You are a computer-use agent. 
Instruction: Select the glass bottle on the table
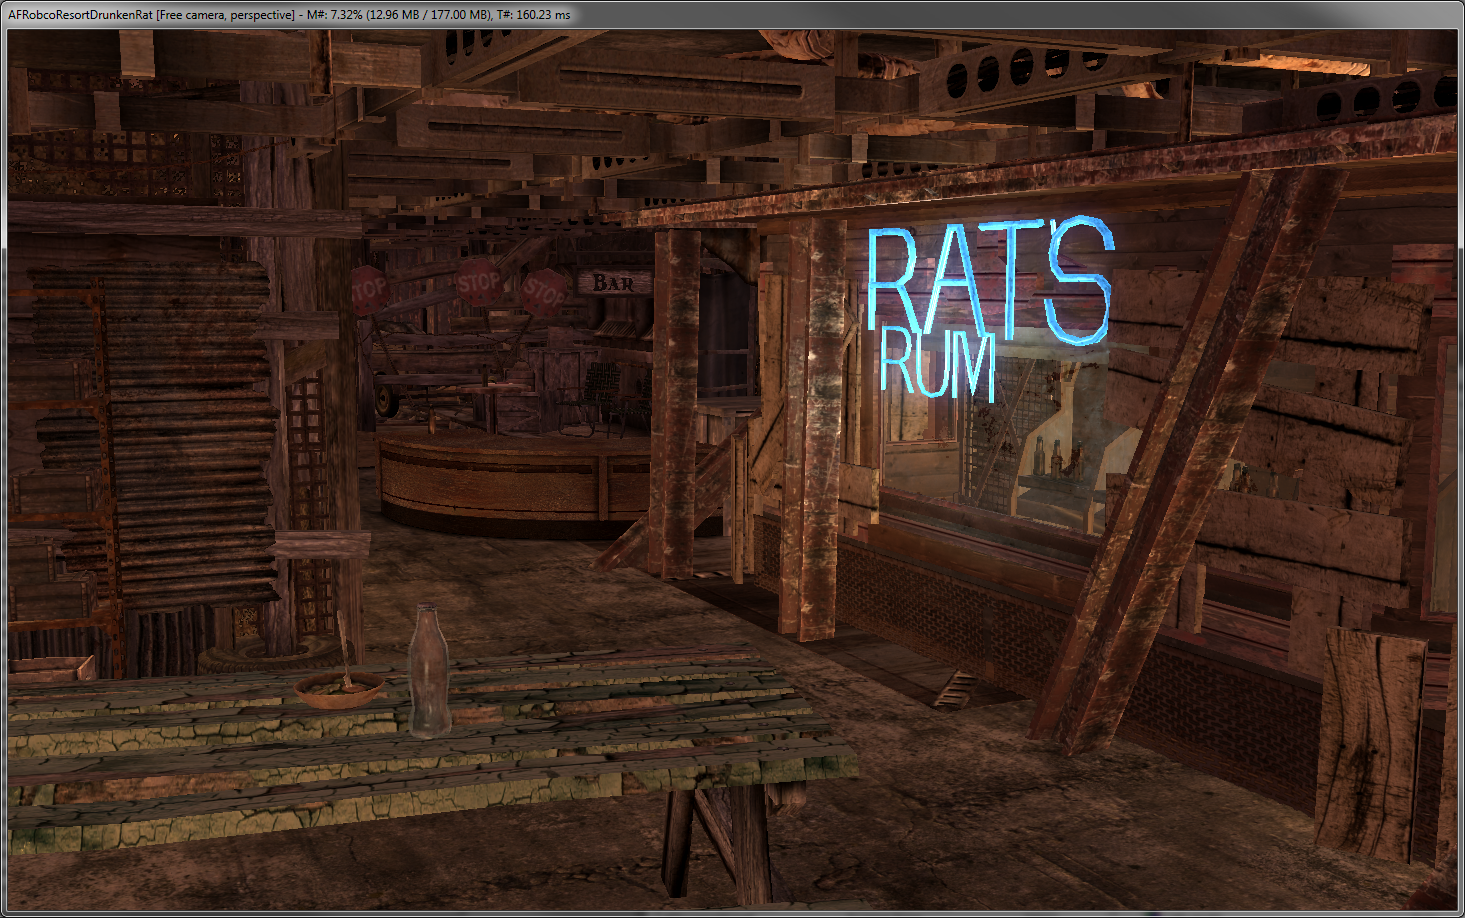[x=428, y=670]
